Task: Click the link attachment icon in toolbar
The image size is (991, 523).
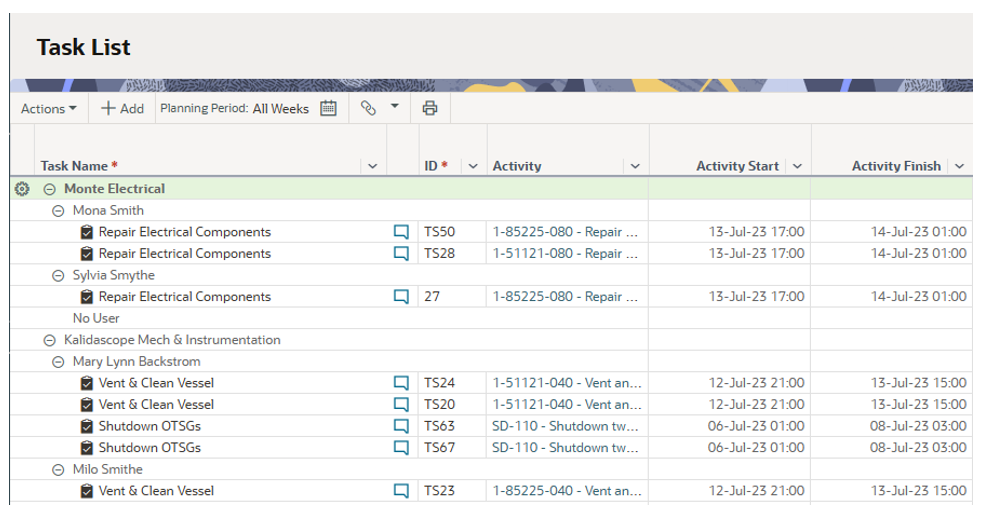Action: [368, 109]
